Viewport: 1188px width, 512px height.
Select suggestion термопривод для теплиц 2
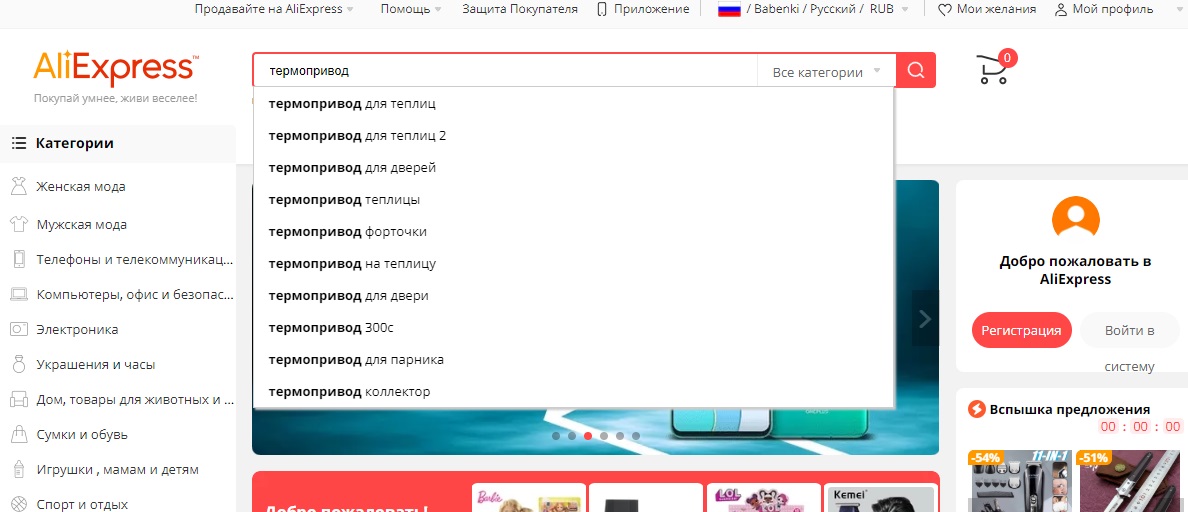click(357, 136)
